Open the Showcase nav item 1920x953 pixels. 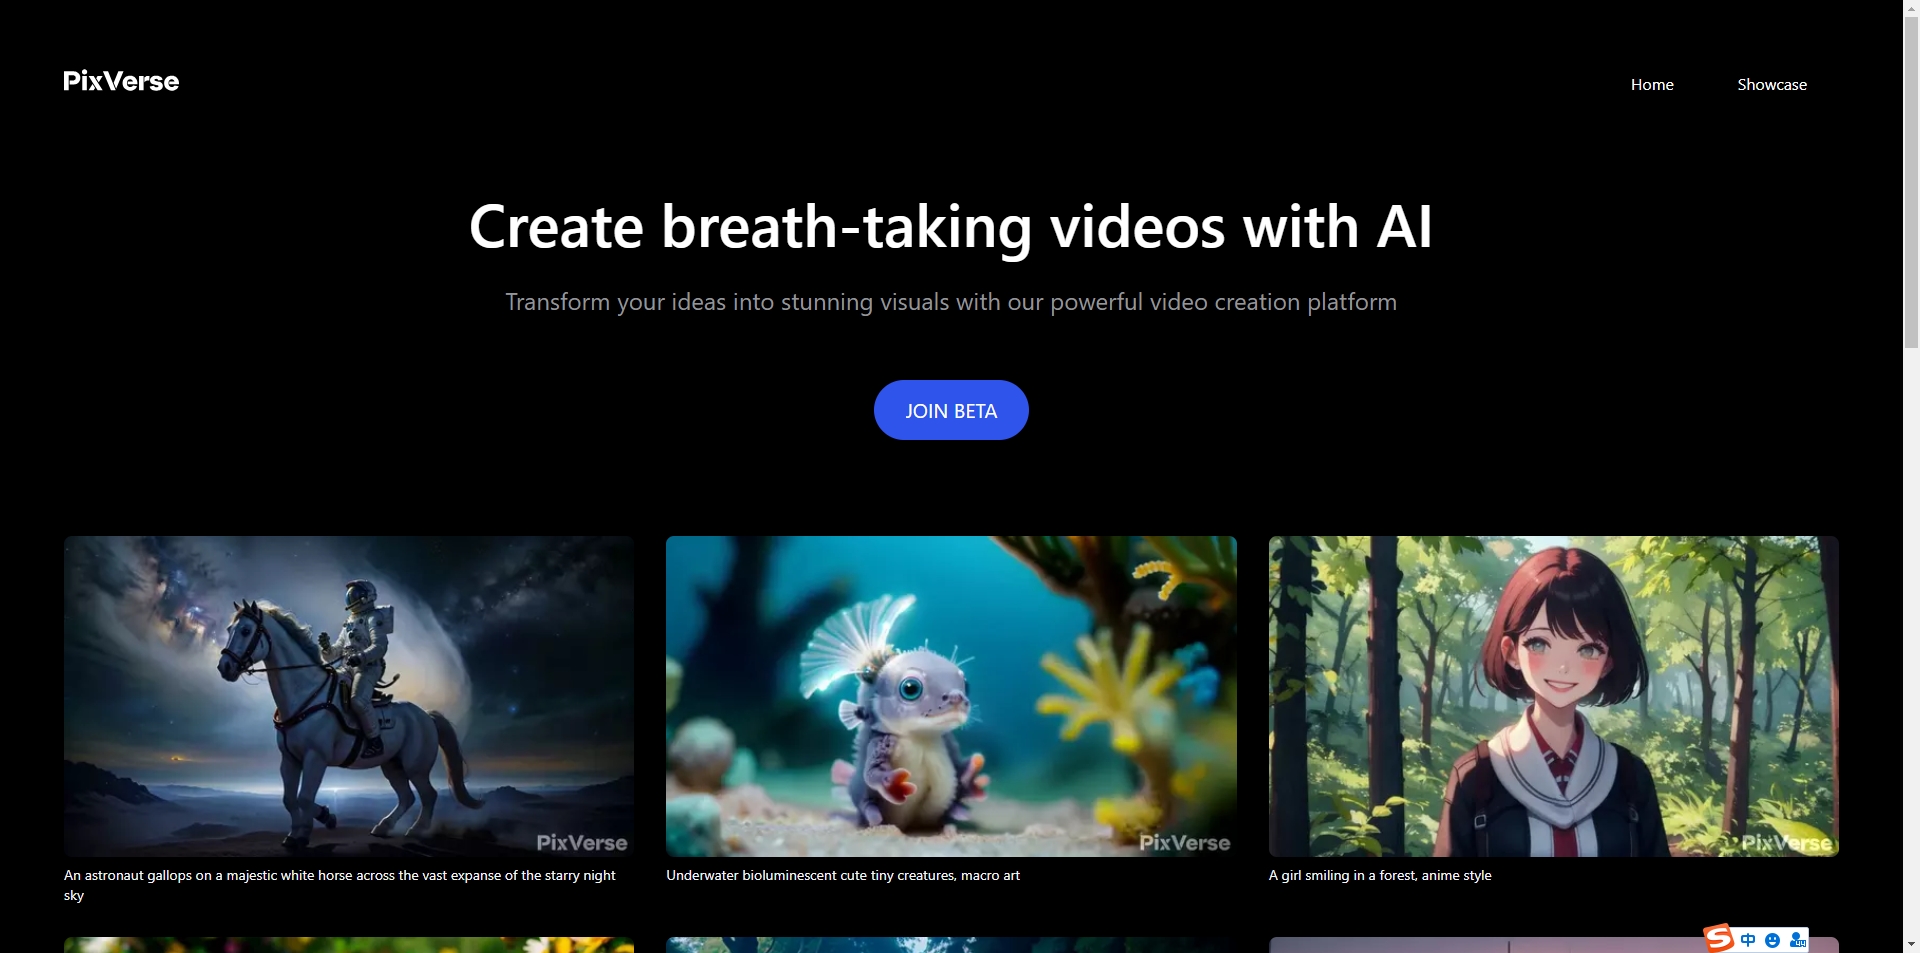click(x=1771, y=85)
